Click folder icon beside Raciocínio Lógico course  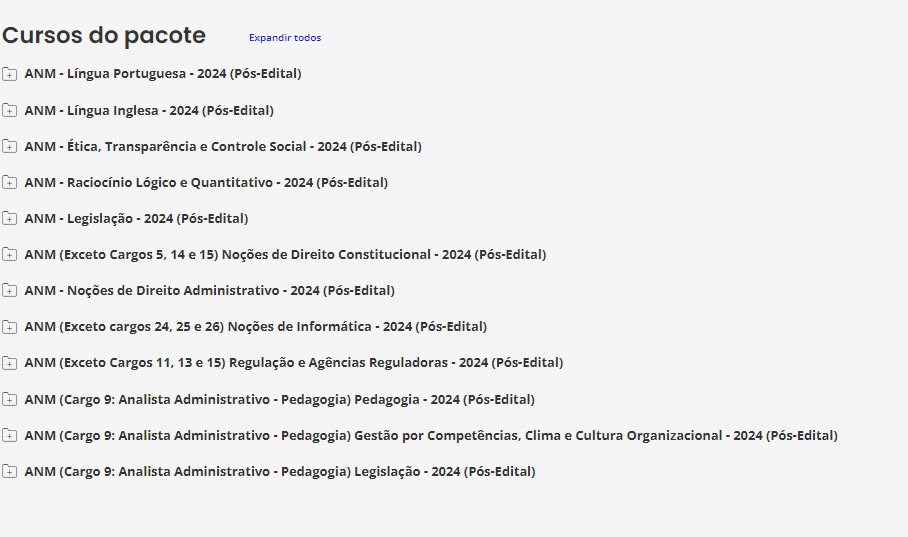point(9,182)
